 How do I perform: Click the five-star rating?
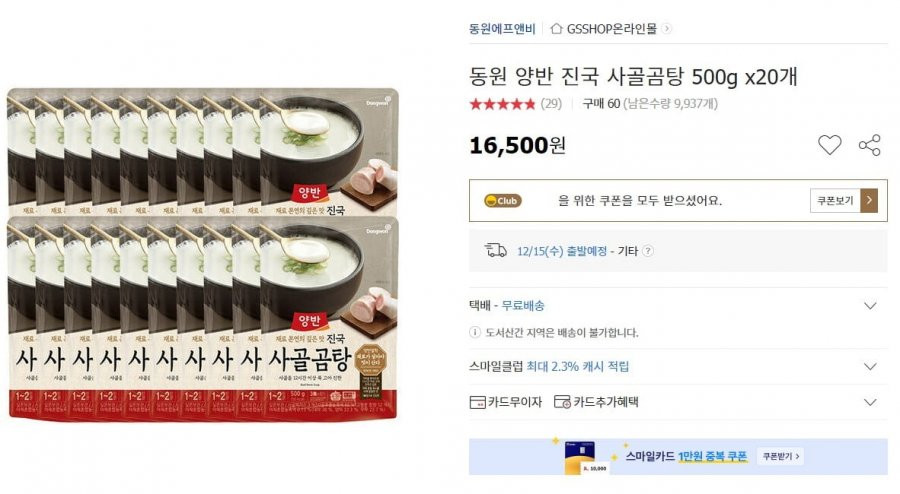502,104
